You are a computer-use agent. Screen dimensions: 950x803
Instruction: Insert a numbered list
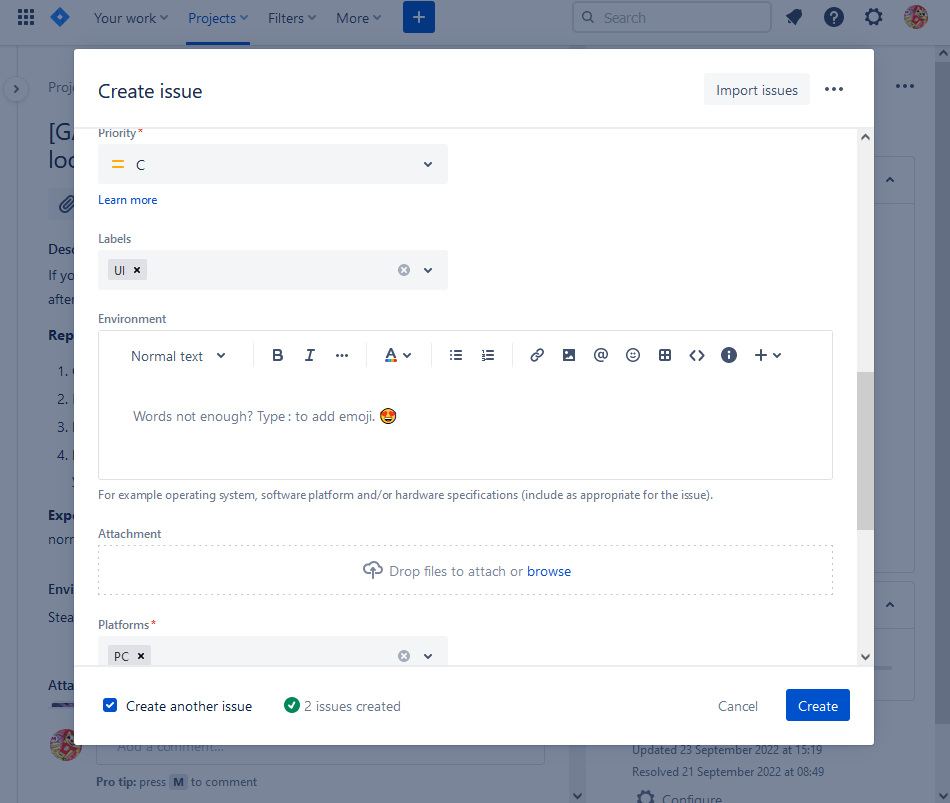coord(488,355)
